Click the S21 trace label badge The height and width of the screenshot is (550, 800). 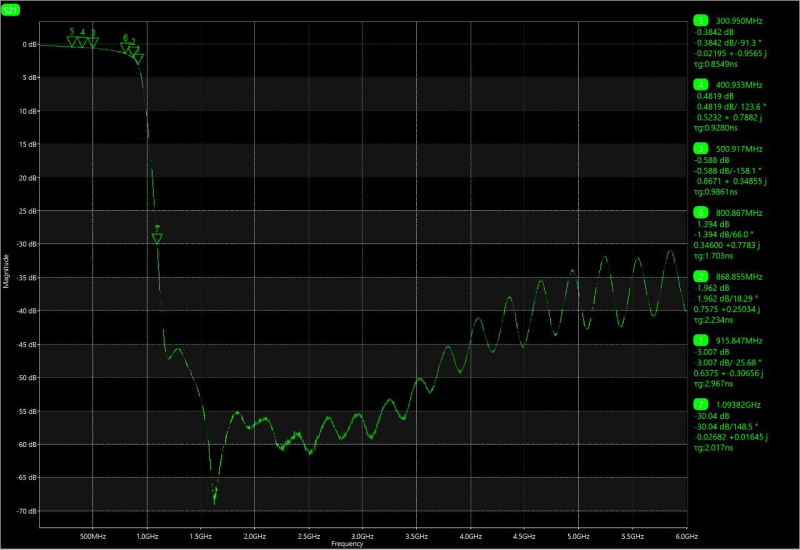(10, 10)
